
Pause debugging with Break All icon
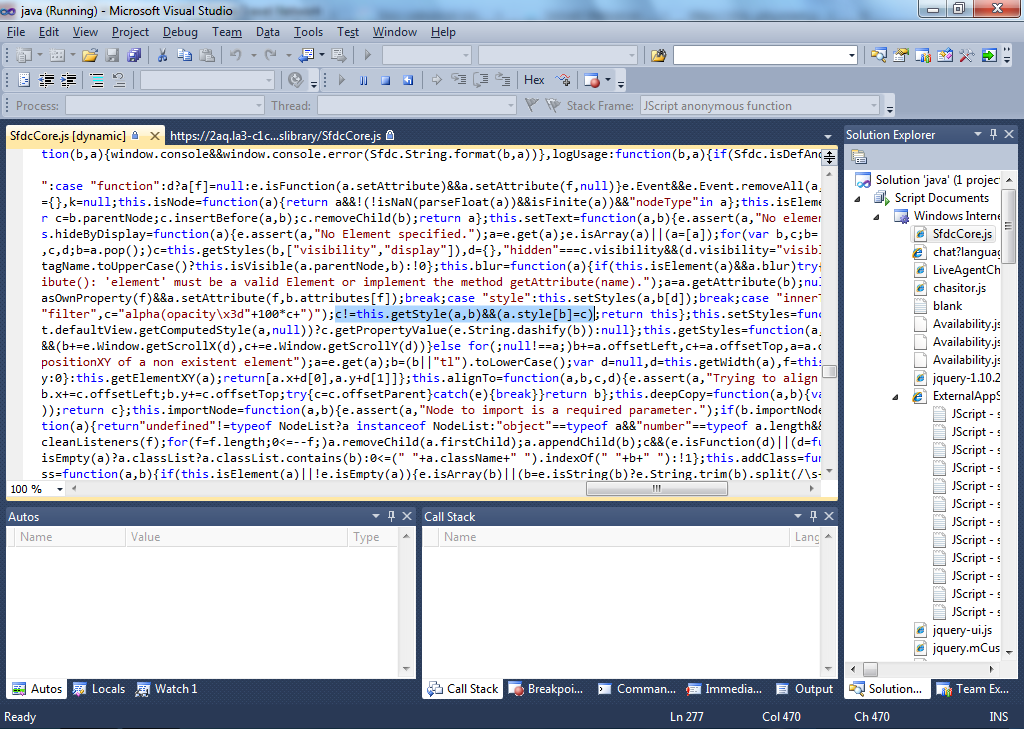[x=362, y=80]
